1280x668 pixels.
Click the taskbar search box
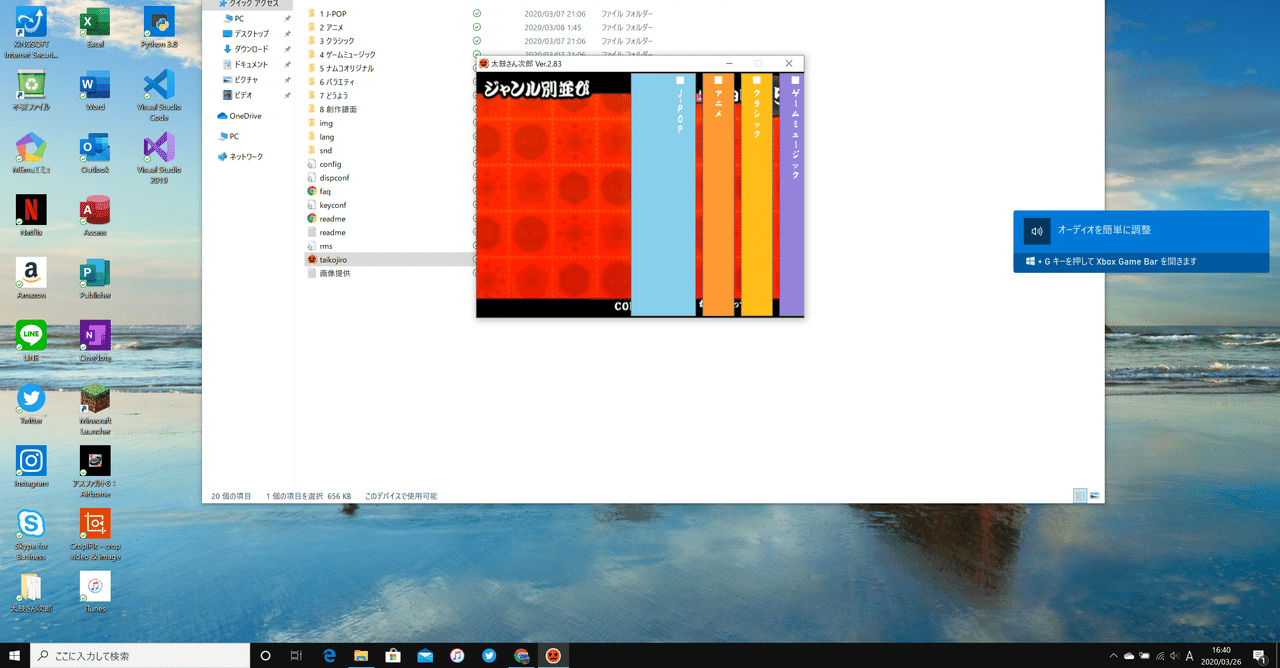[x=140, y=655]
